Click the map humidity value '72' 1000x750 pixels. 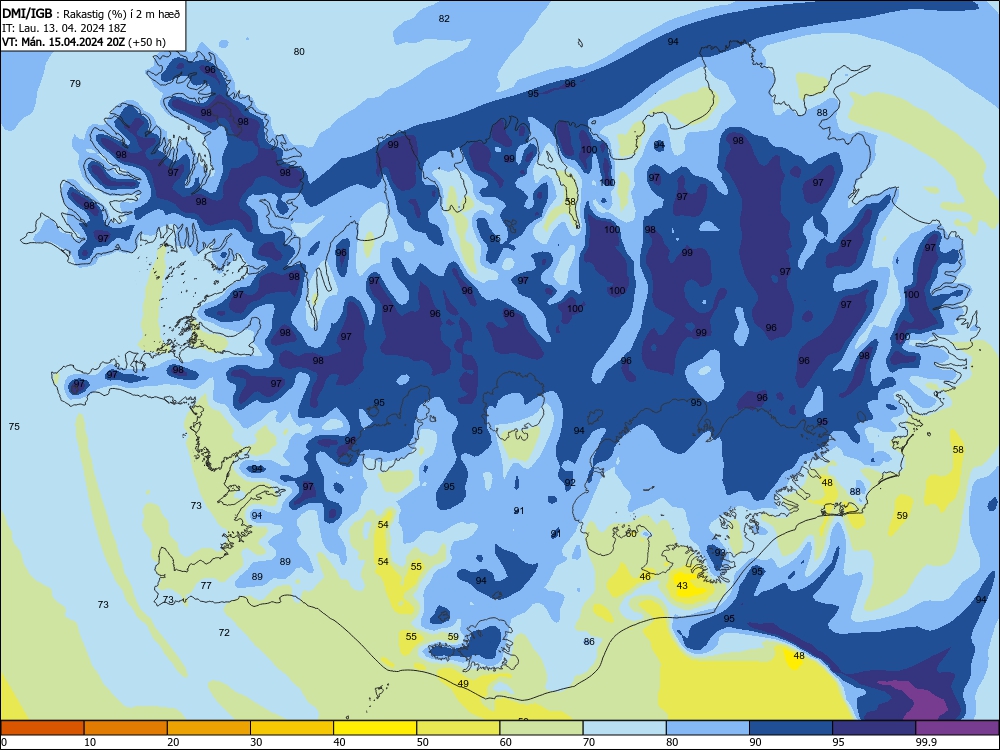pos(224,633)
